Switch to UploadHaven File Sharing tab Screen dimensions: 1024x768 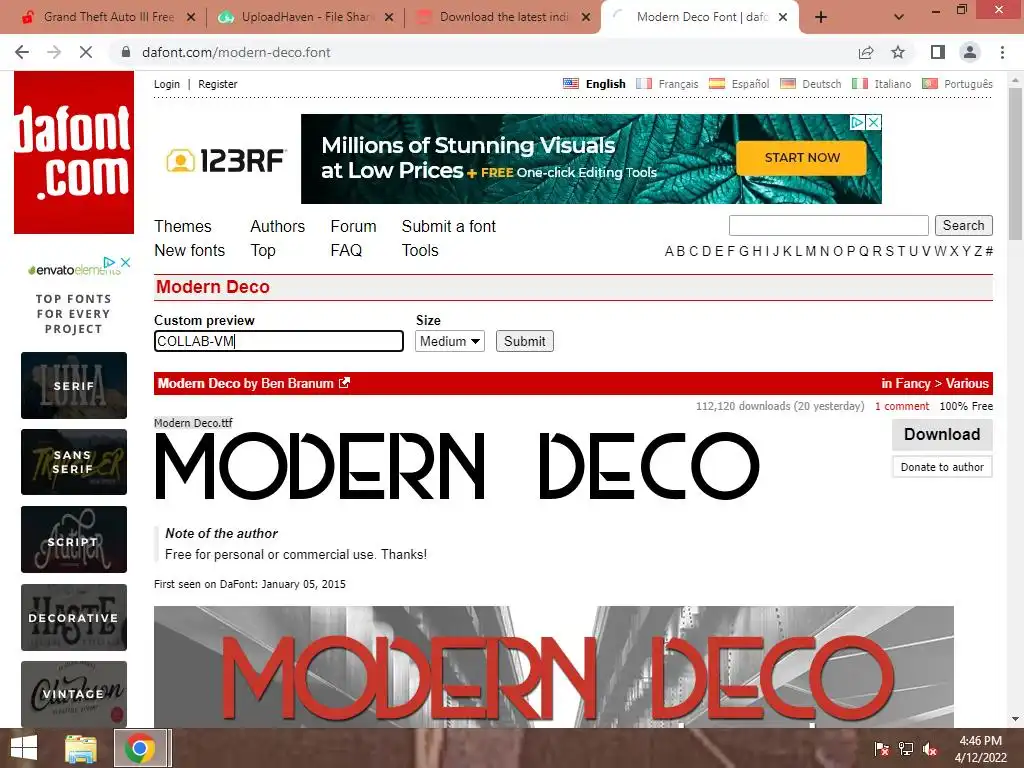[306, 17]
